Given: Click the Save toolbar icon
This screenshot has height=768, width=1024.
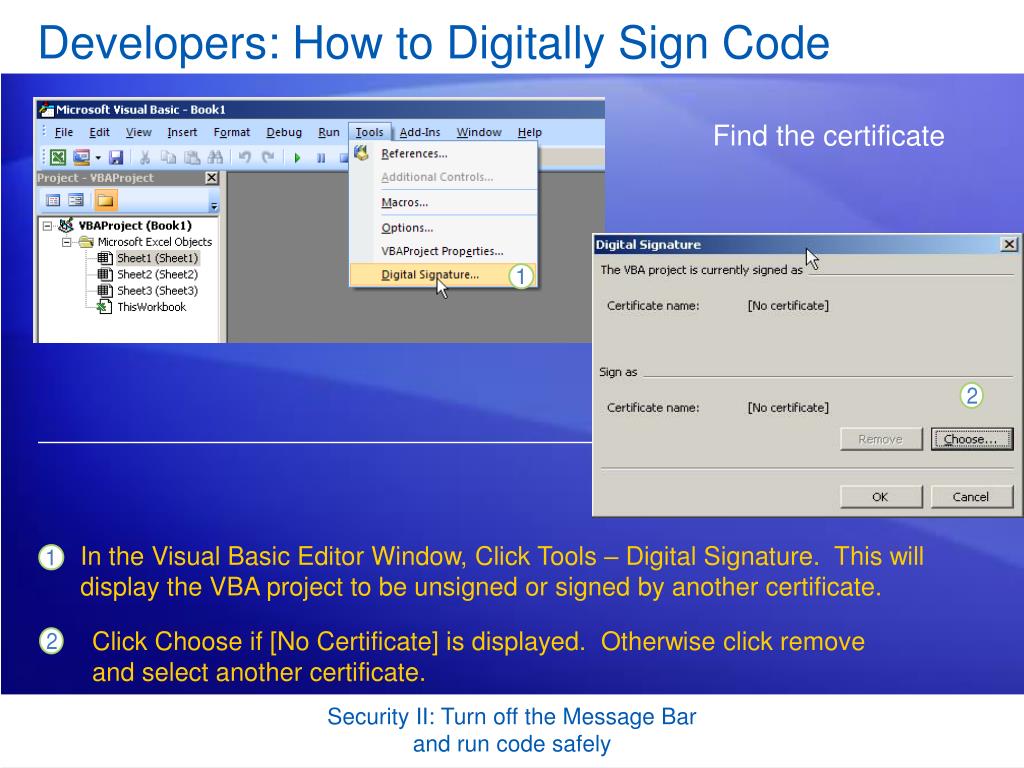Looking at the screenshot, I should point(116,157).
